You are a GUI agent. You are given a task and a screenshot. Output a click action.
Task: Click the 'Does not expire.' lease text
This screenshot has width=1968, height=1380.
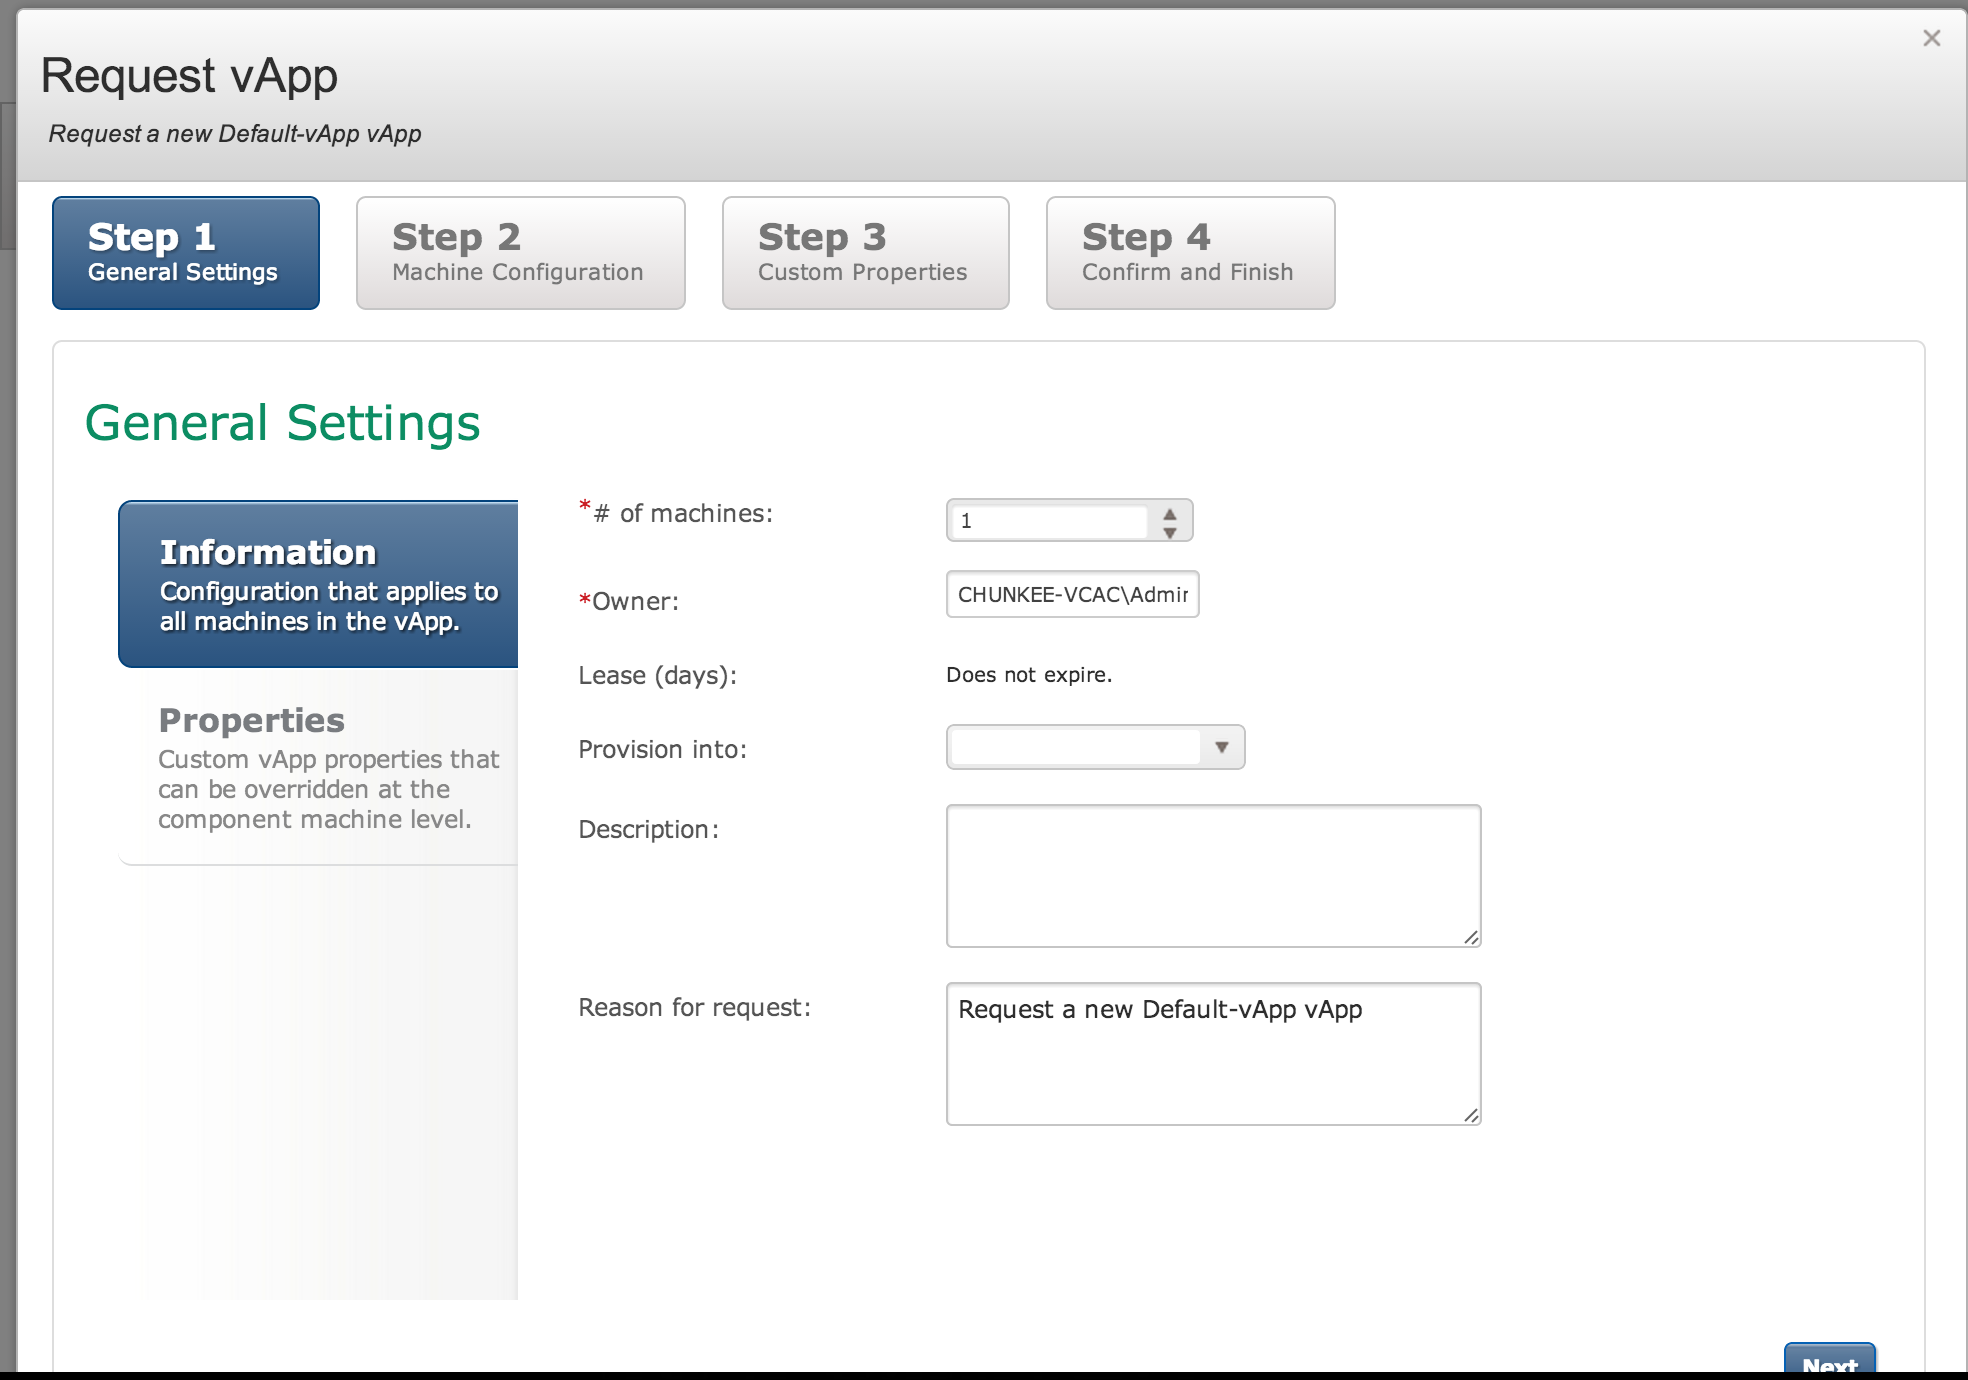1028,675
